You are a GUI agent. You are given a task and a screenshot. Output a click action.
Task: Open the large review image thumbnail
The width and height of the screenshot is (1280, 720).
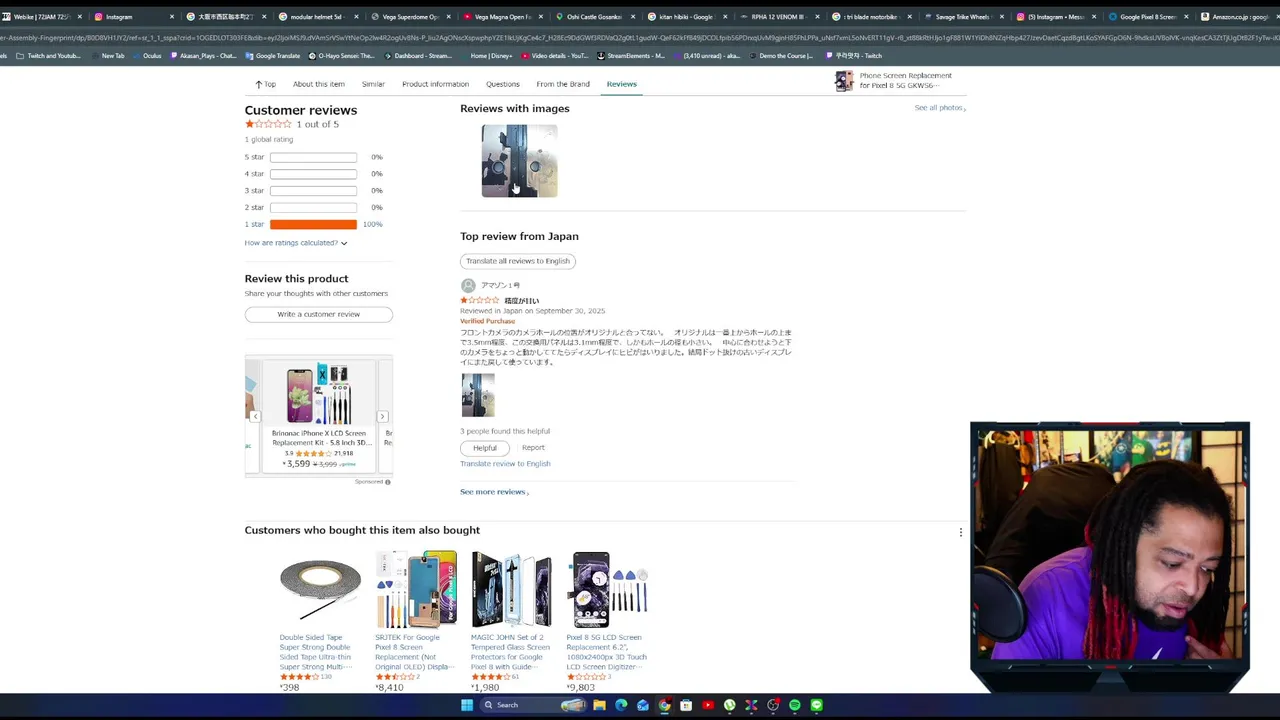[519, 161]
